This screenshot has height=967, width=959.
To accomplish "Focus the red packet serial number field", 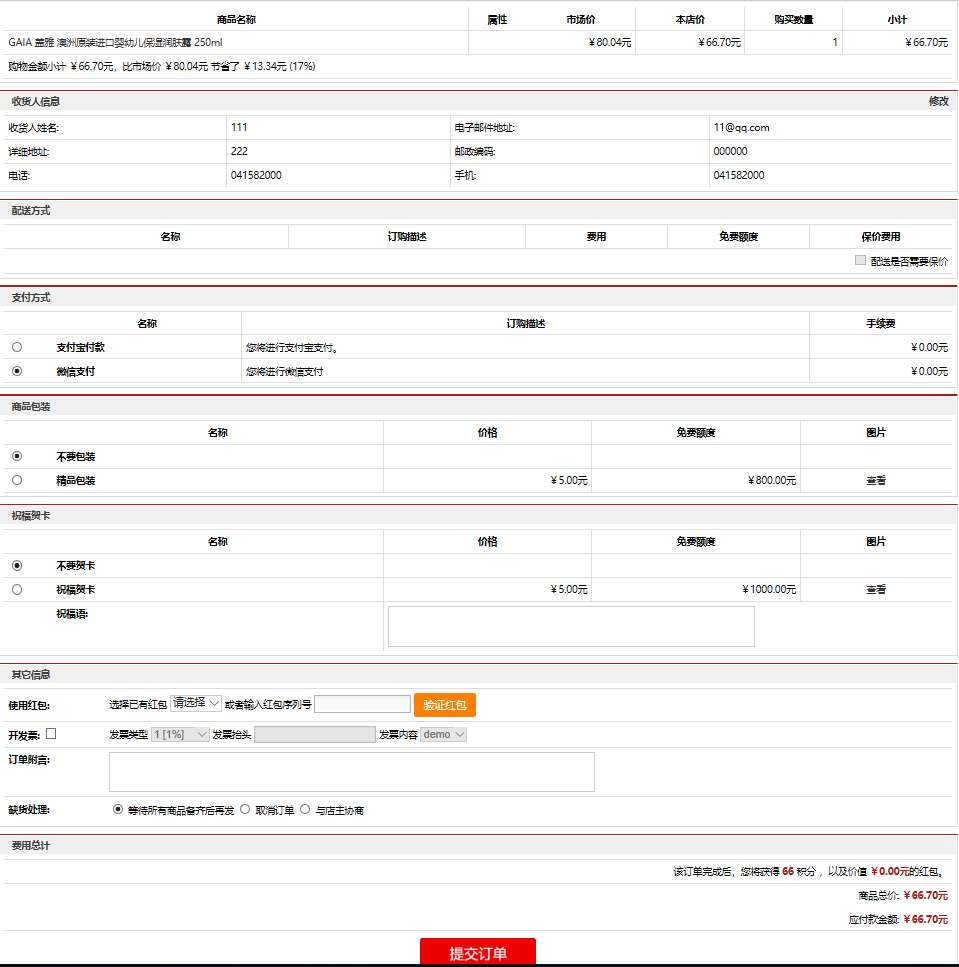I will coord(363,704).
